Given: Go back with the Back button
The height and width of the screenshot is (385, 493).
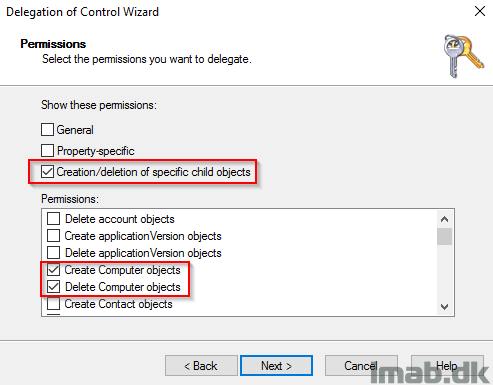Looking at the screenshot, I should coord(201,366).
